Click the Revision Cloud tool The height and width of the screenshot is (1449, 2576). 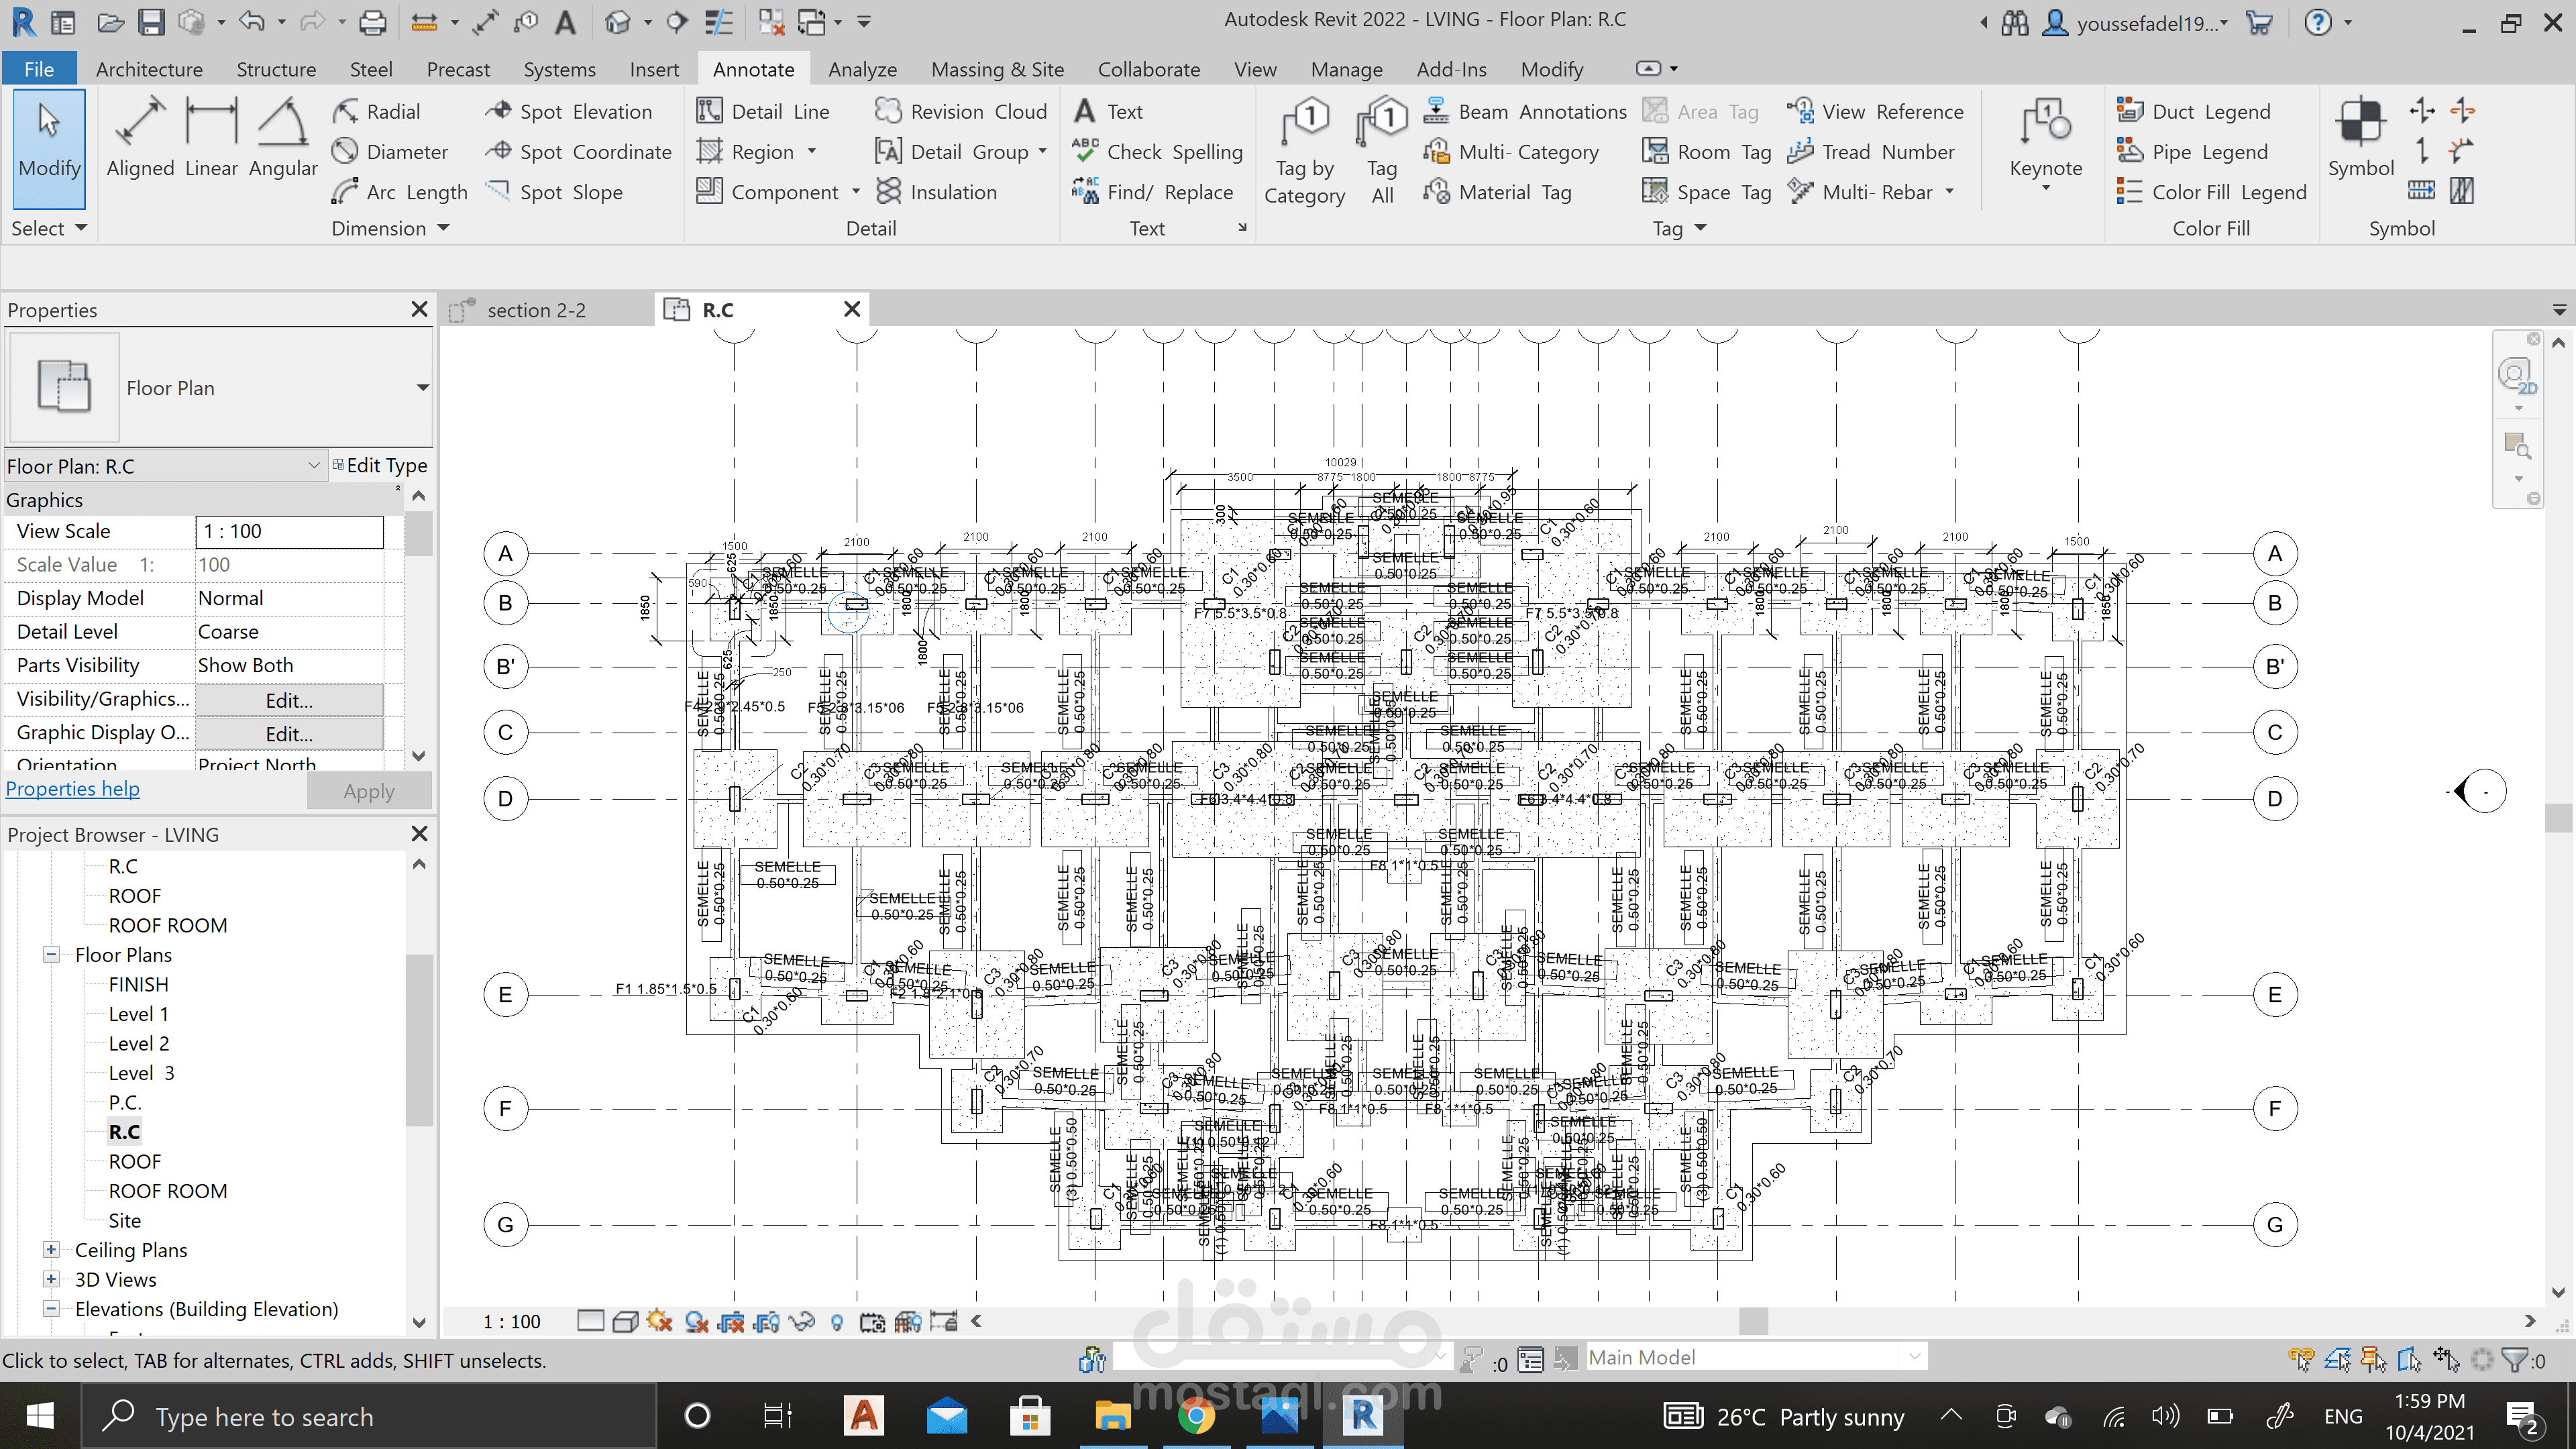point(960,111)
